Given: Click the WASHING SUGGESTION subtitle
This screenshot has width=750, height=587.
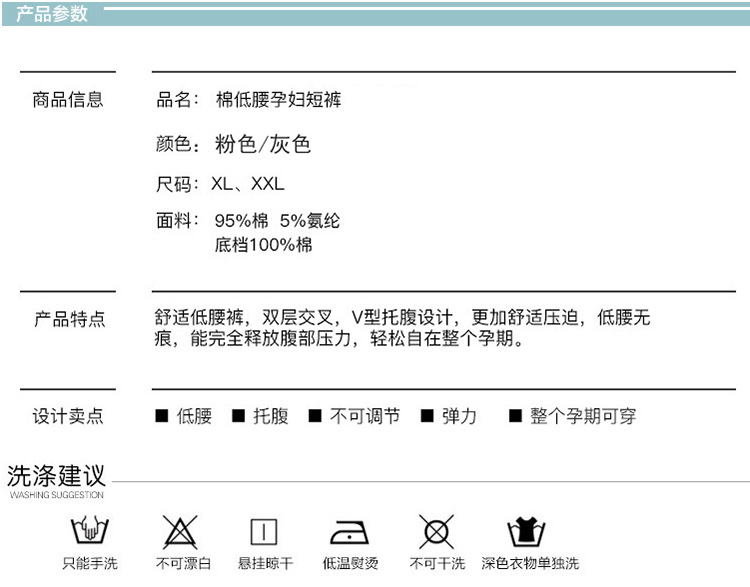Looking at the screenshot, I should pyautogui.click(x=56, y=495).
